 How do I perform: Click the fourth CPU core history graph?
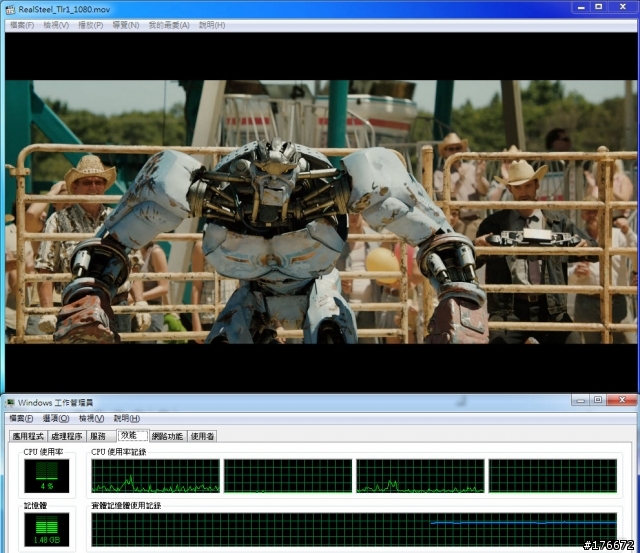553,476
